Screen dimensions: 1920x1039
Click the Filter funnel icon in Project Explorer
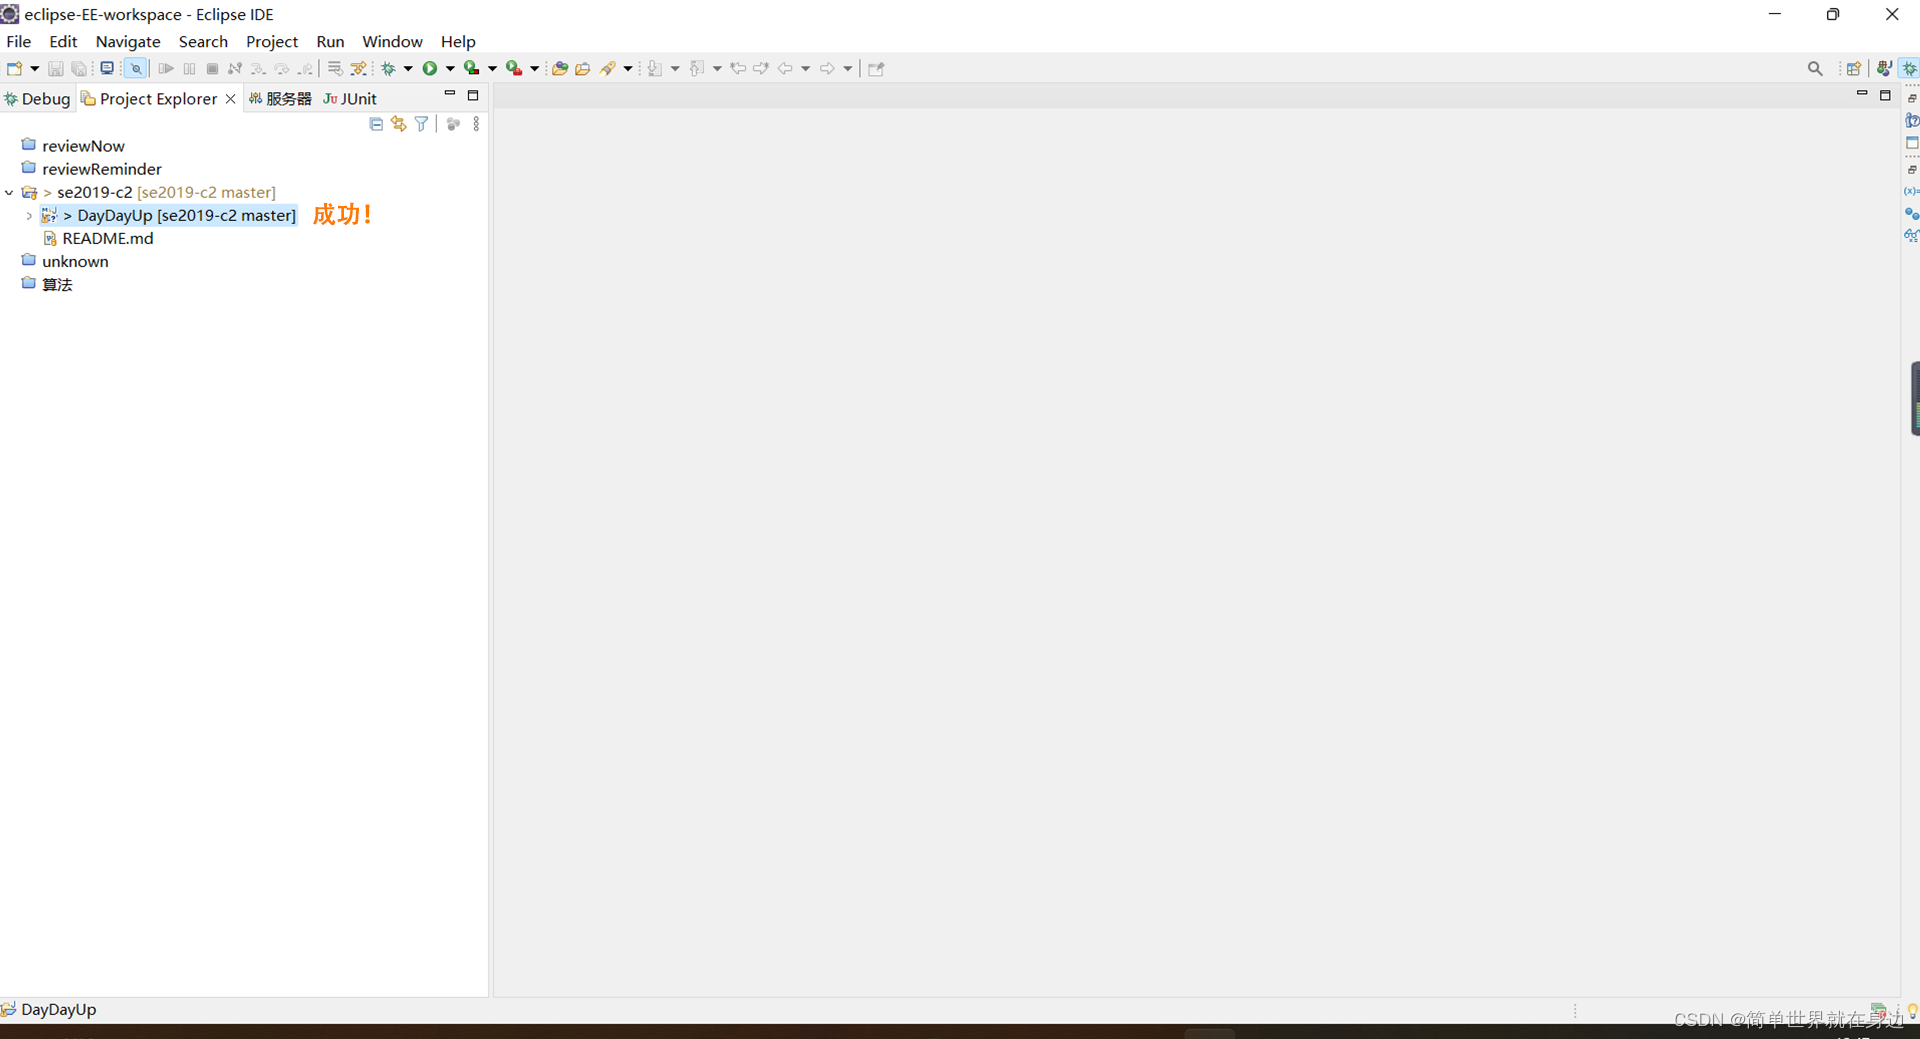(x=421, y=123)
